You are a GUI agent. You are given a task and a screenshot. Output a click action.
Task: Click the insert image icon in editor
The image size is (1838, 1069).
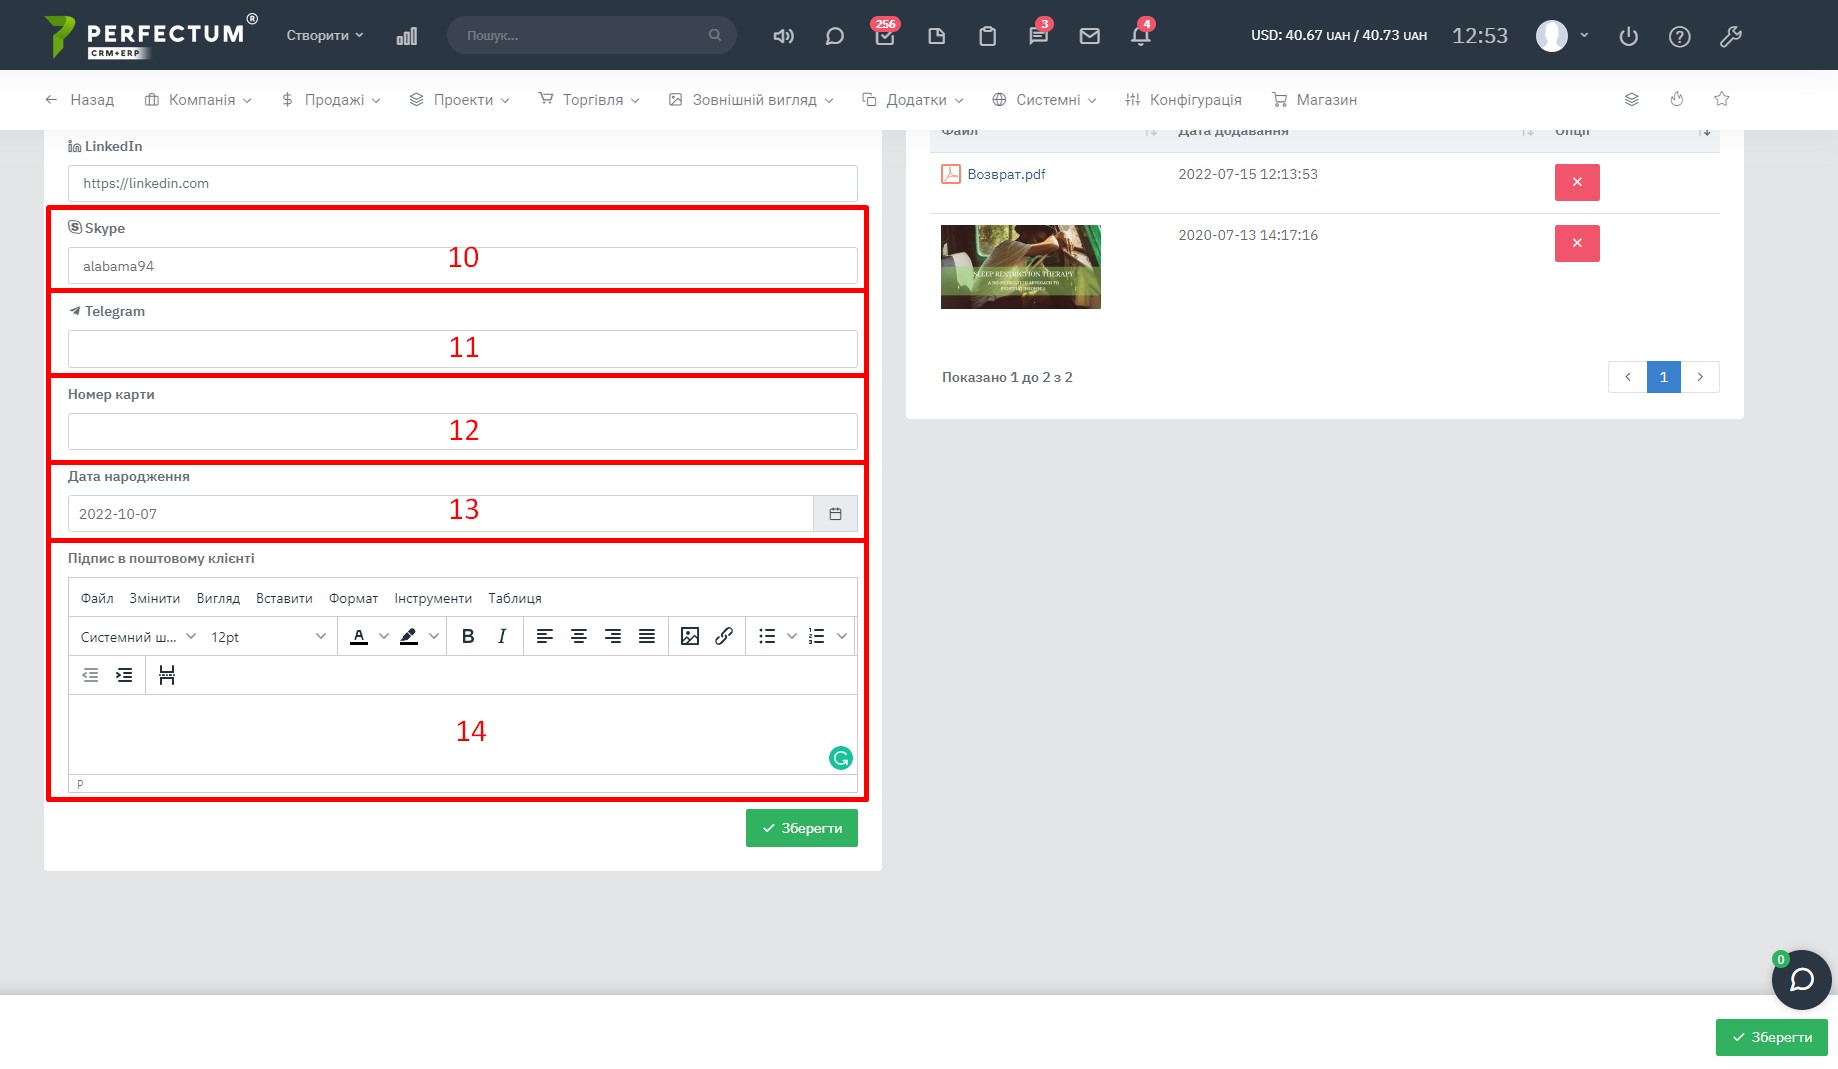point(689,637)
